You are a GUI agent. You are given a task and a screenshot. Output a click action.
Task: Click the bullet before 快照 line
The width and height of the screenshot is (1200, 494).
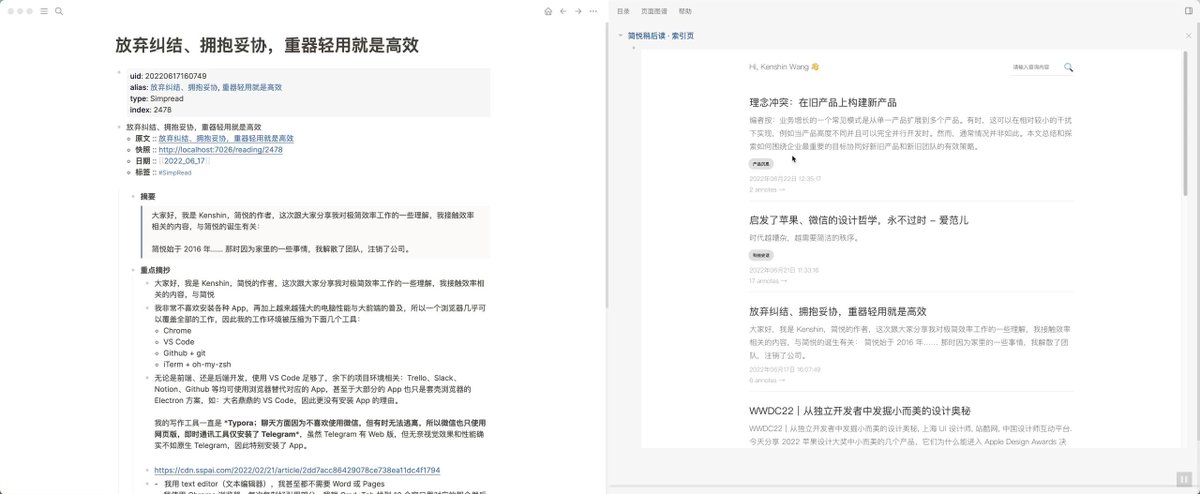[130, 150]
